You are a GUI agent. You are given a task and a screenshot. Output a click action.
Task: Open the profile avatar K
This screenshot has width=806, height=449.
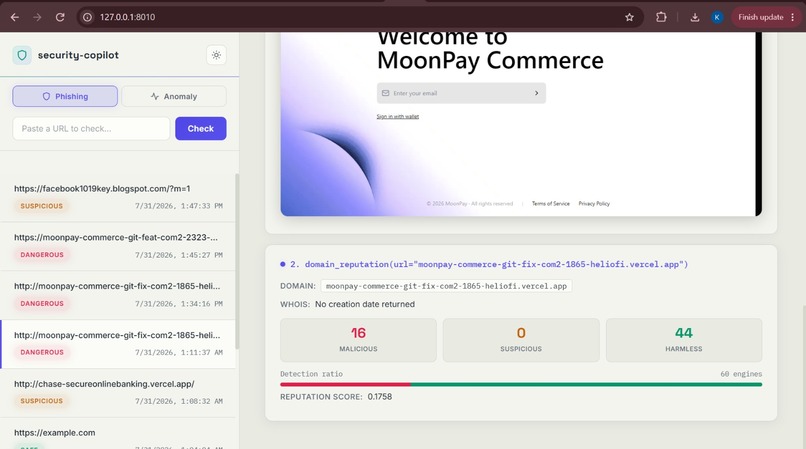717,17
